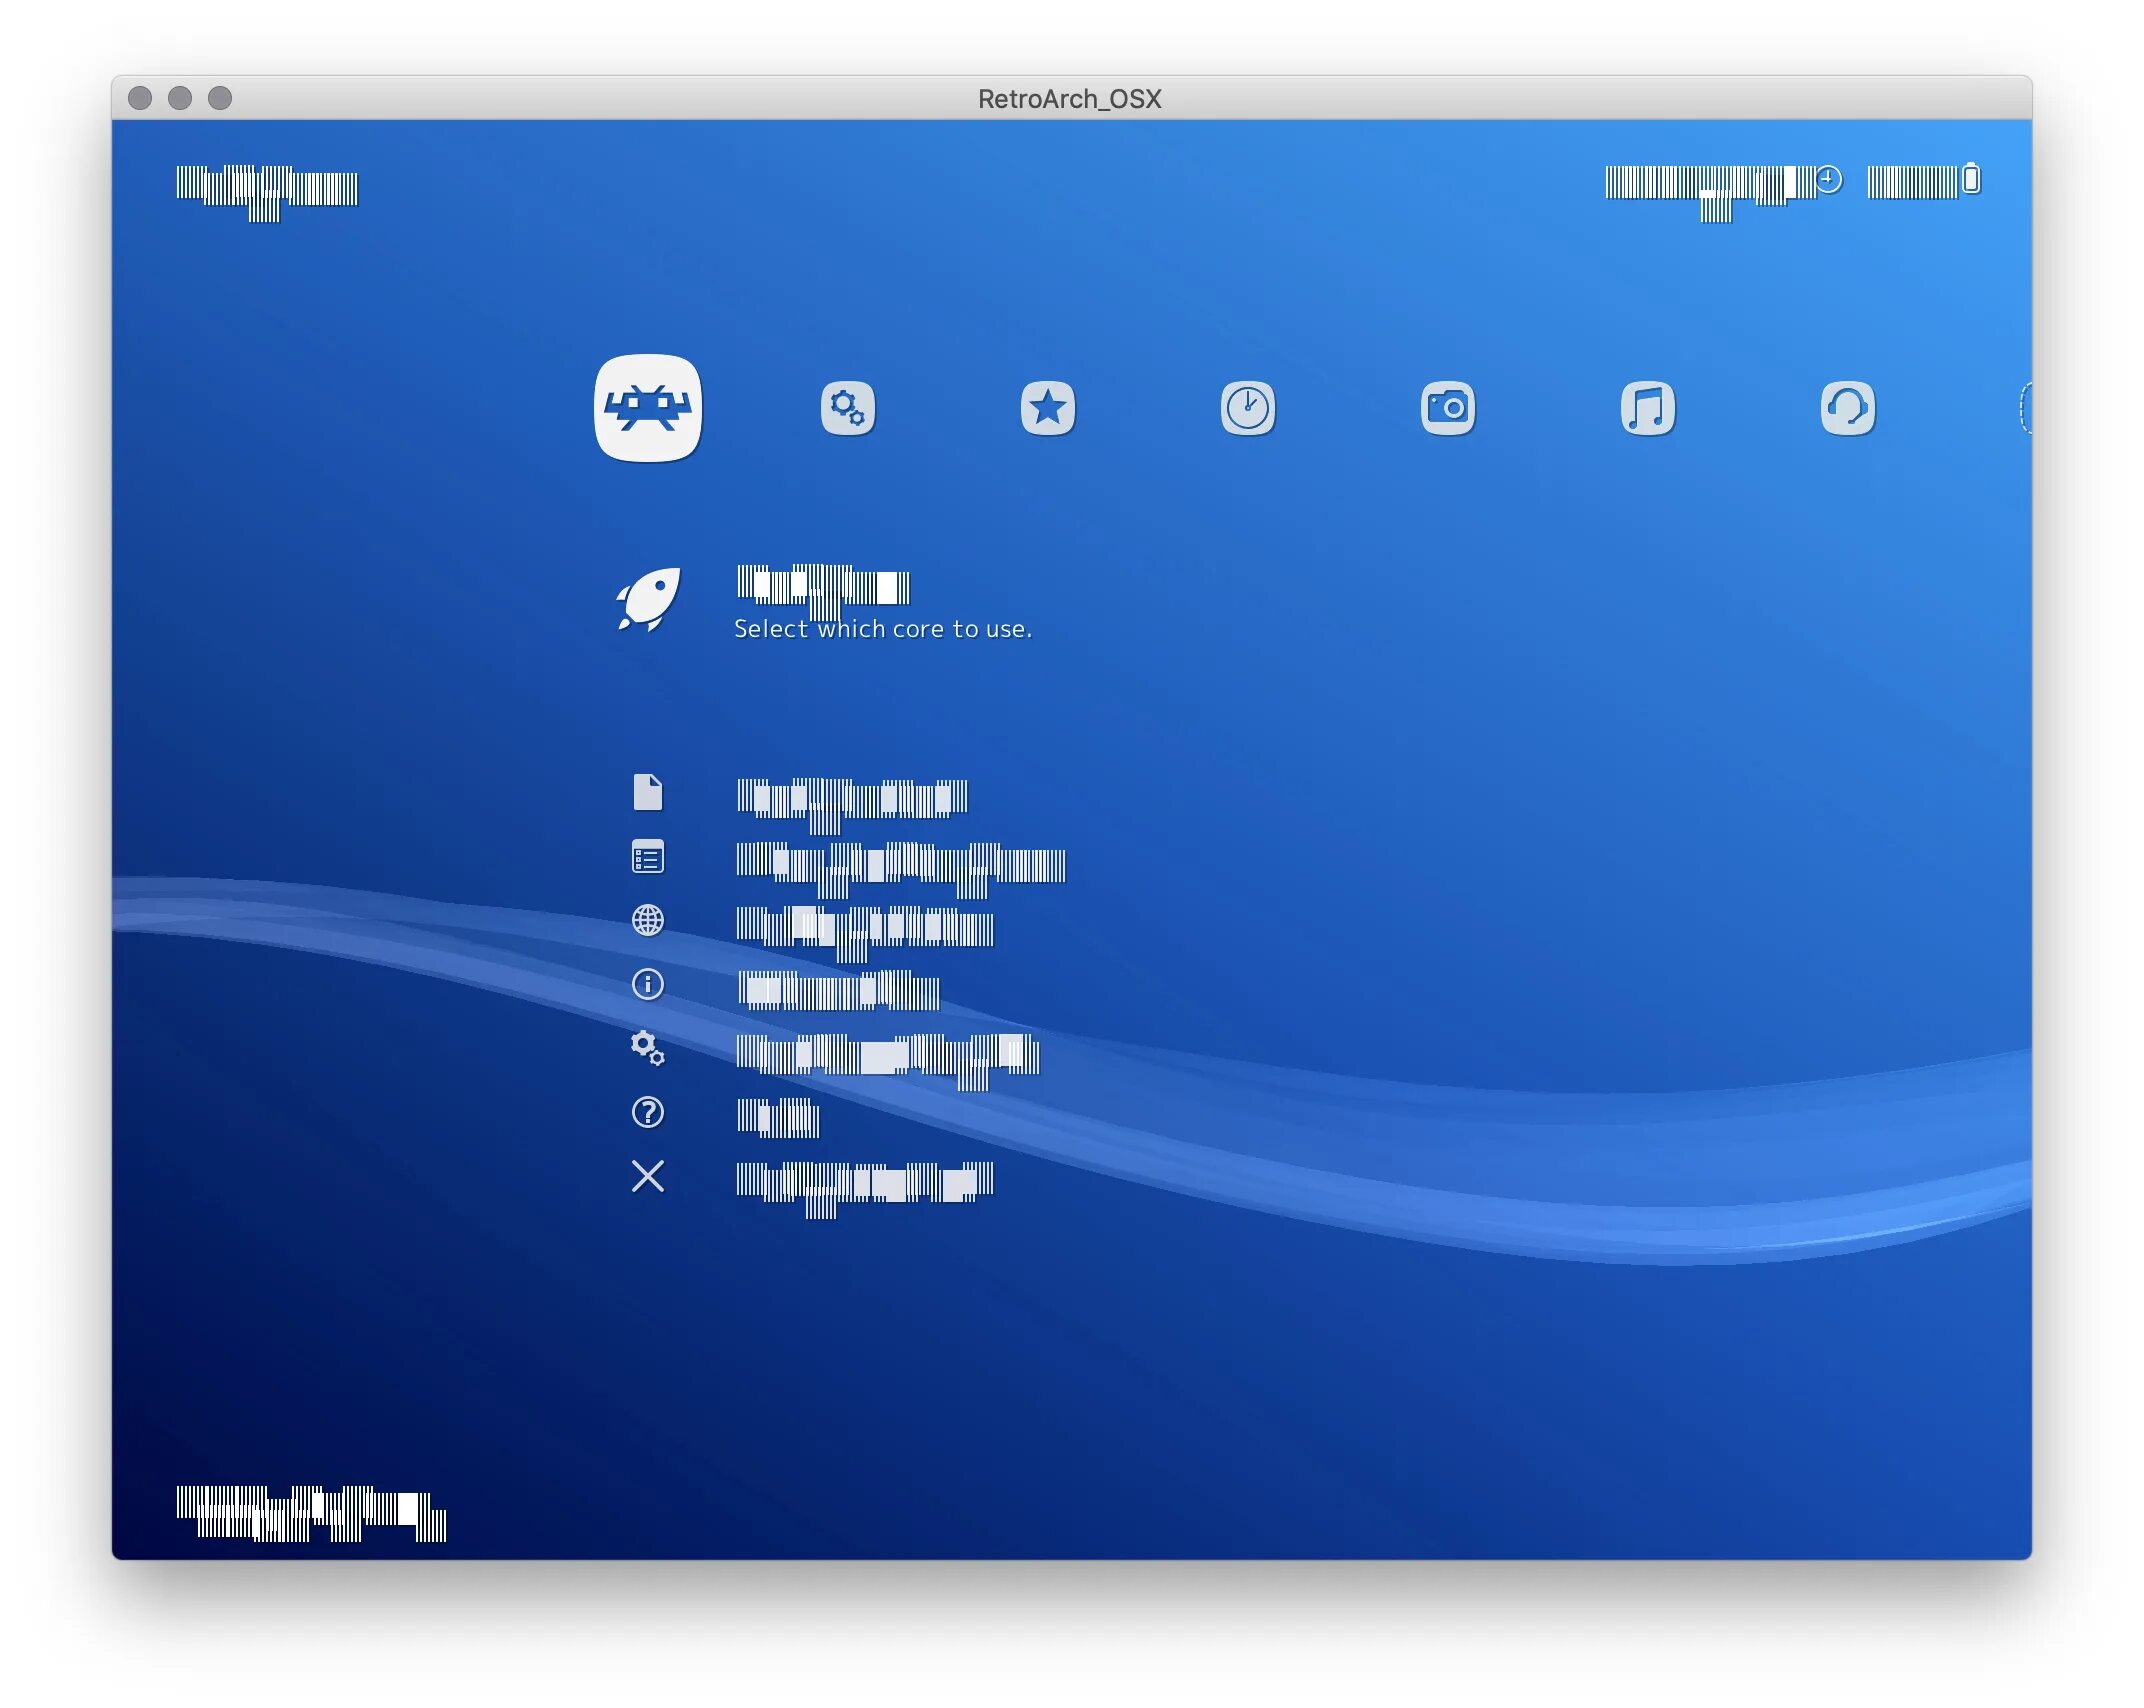Click the RetroArch_OSX window title
The height and width of the screenshot is (1708, 2144).
tap(1069, 99)
